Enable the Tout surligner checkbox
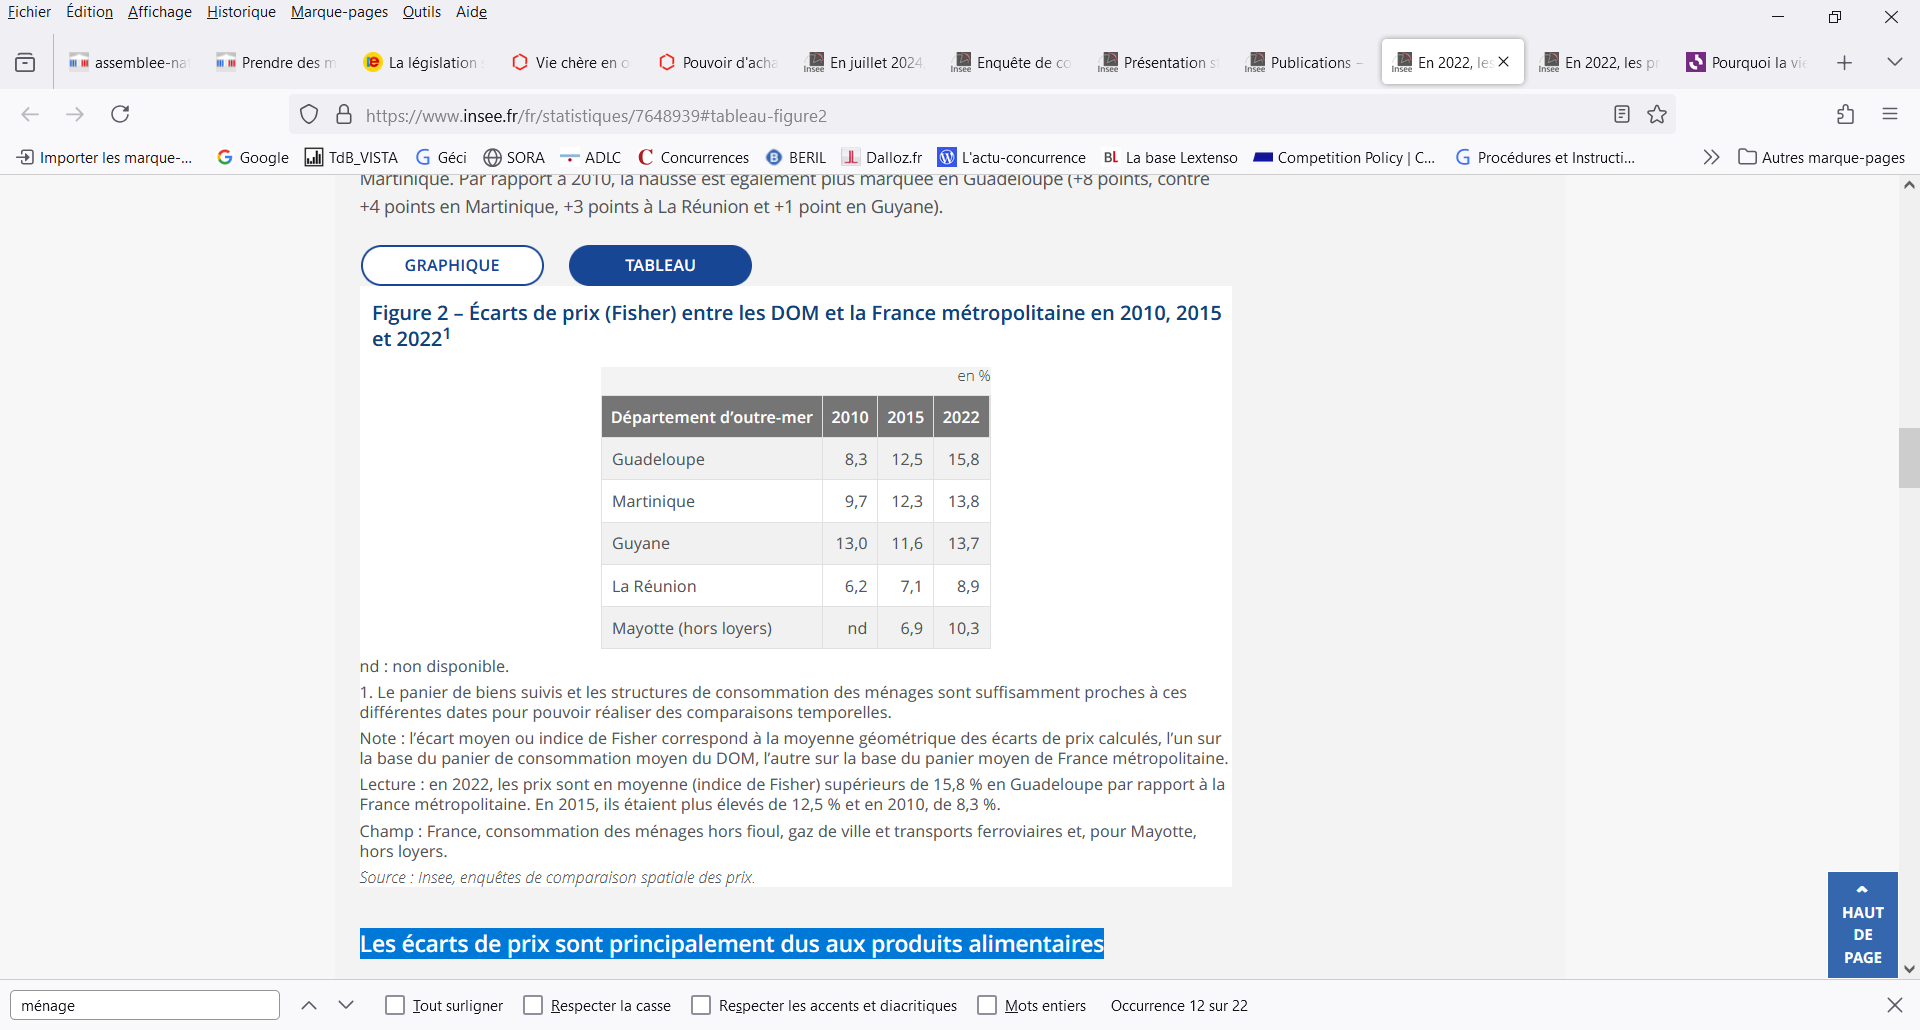The image size is (1920, 1030). point(395,1005)
